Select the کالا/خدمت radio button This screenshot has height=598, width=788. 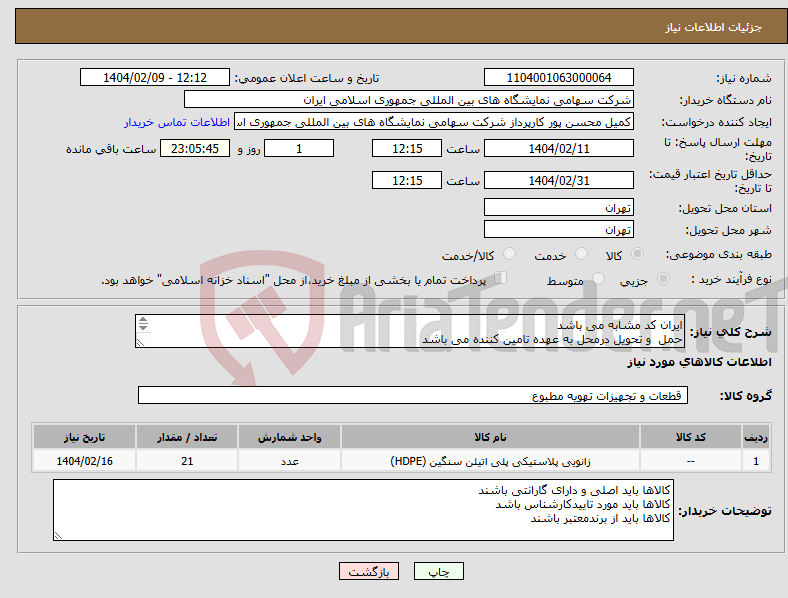click(x=509, y=254)
